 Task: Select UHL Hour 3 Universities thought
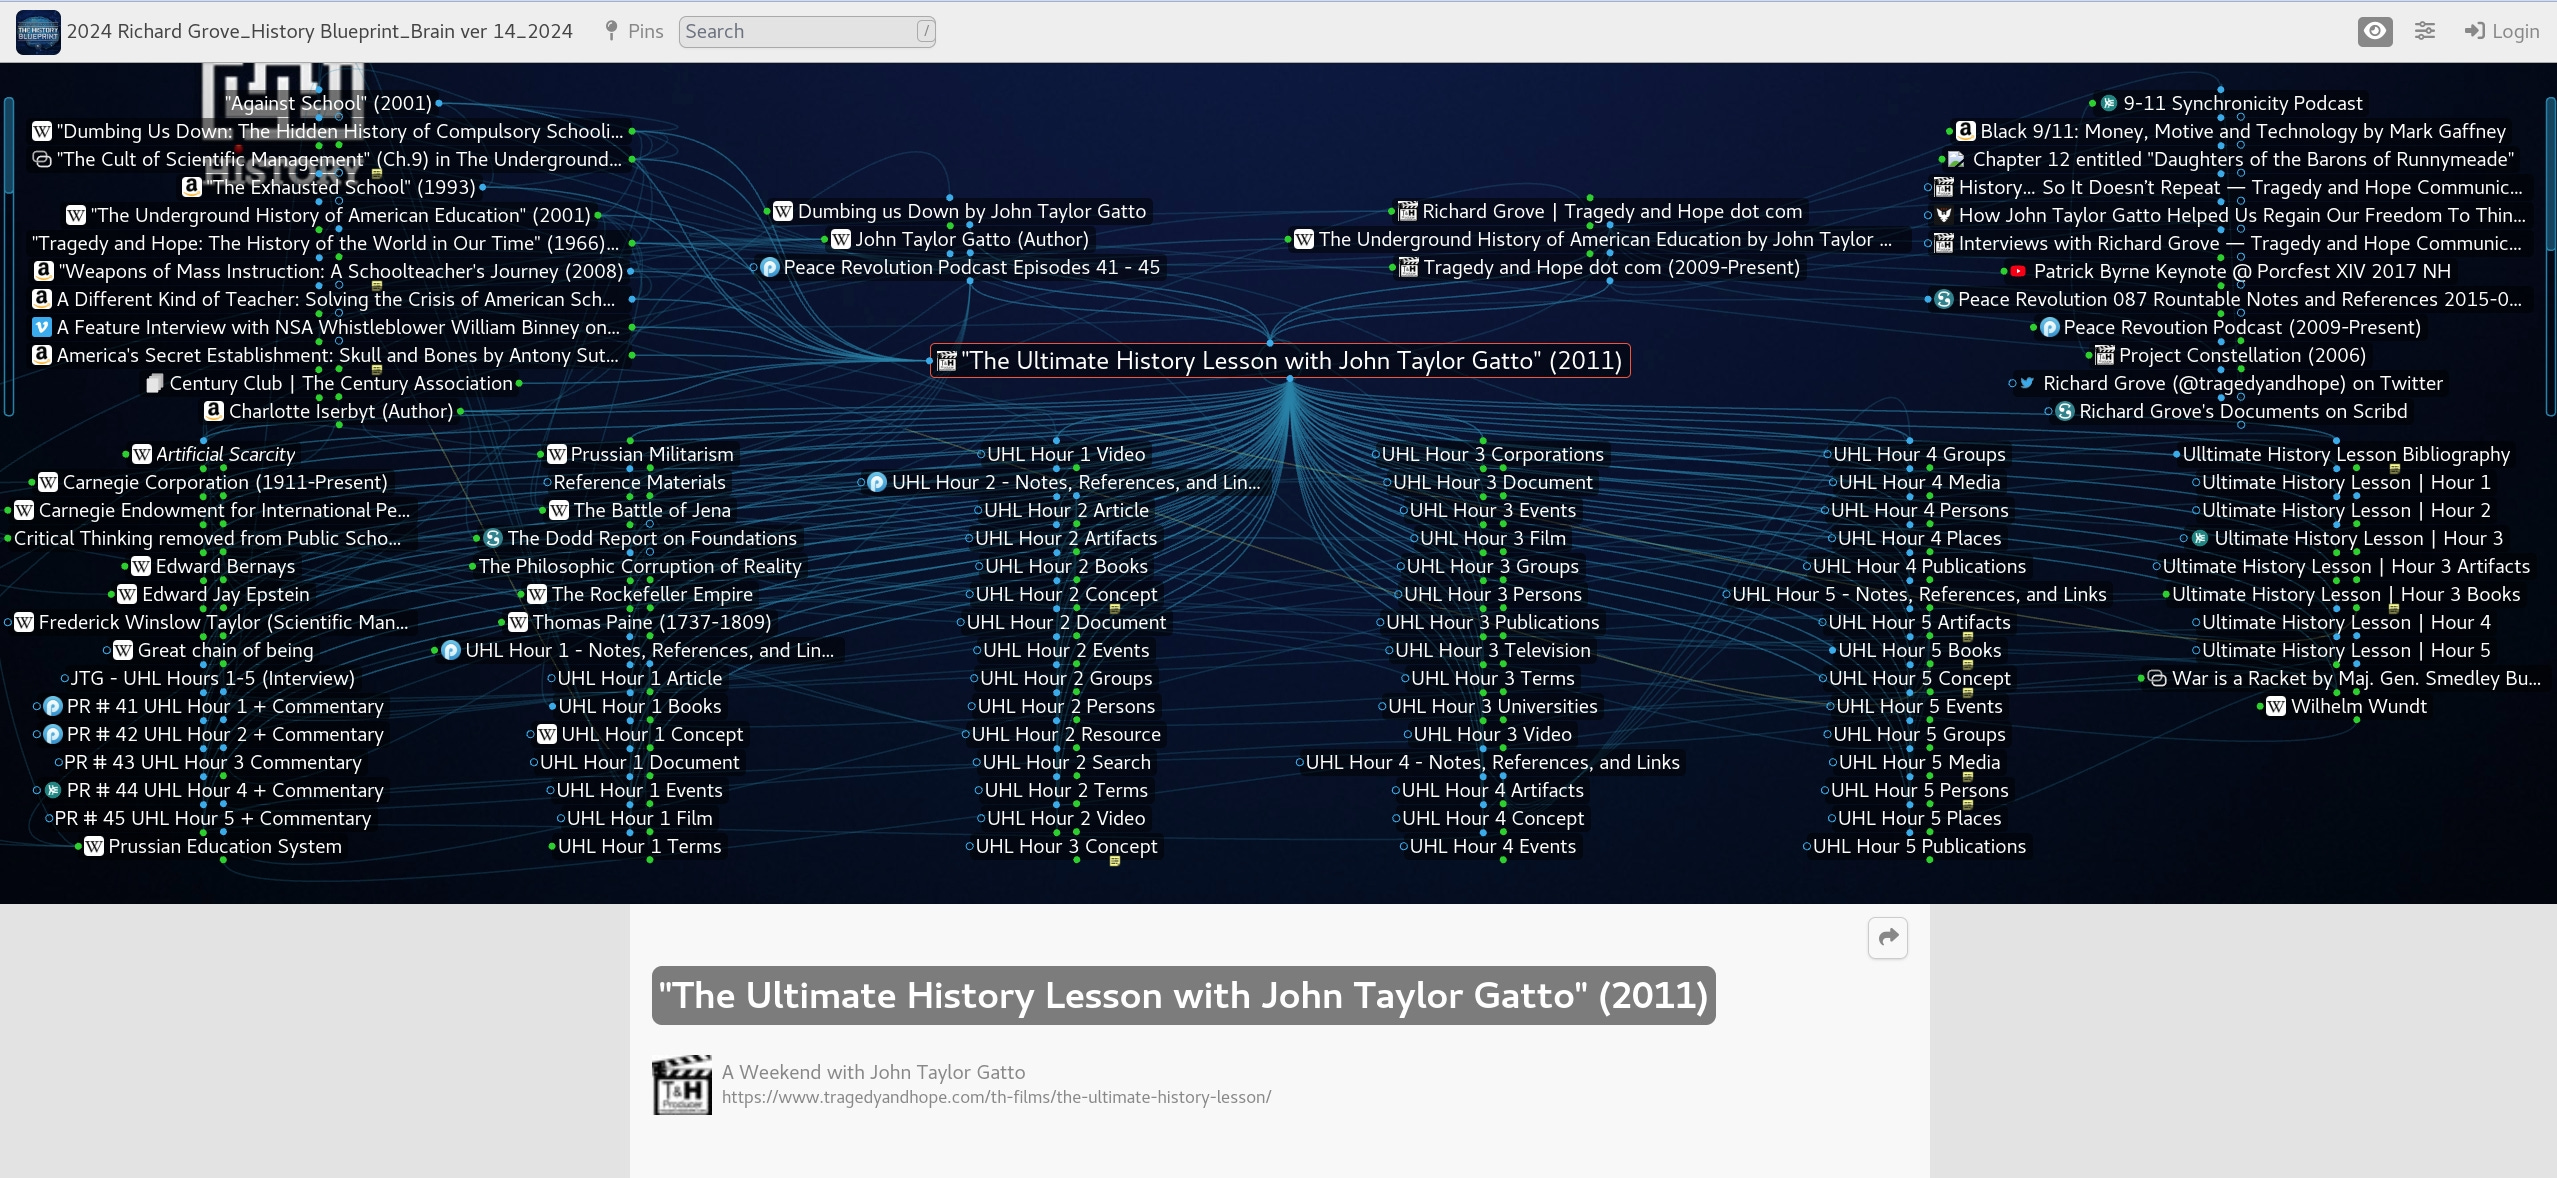point(1492,706)
